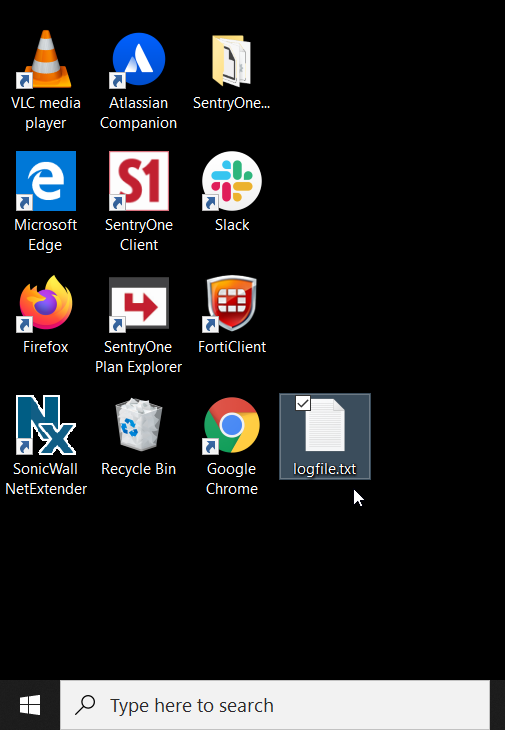Click the taskbar search magnifier icon
Screen dimensions: 505x730
tap(85, 705)
